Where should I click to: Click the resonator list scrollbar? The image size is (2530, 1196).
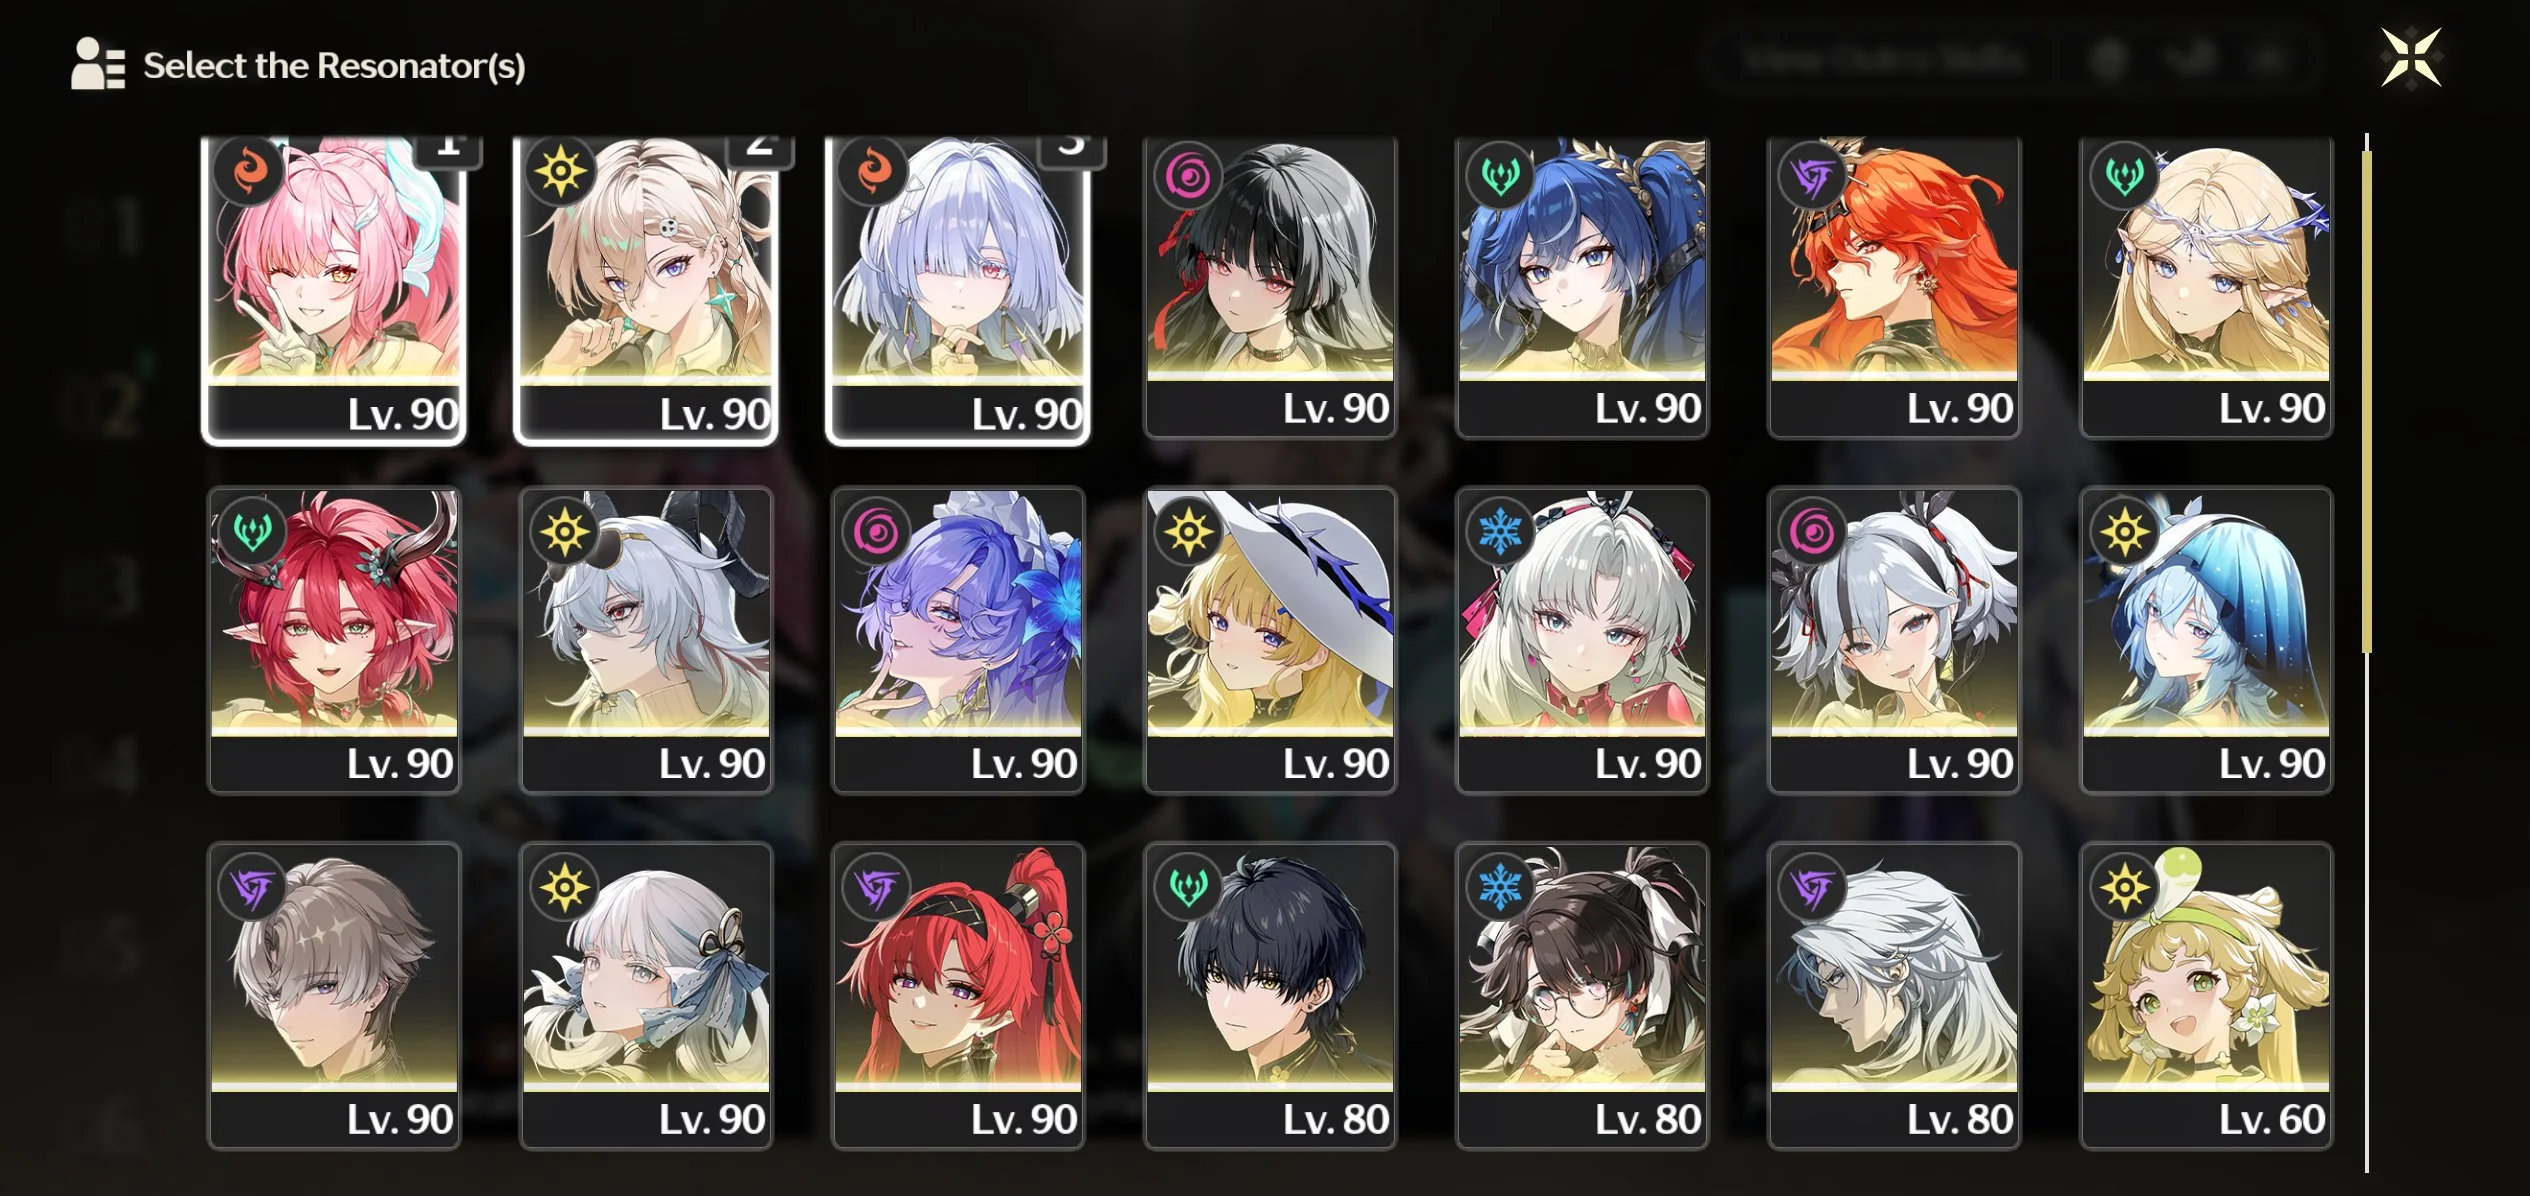tap(2367, 652)
